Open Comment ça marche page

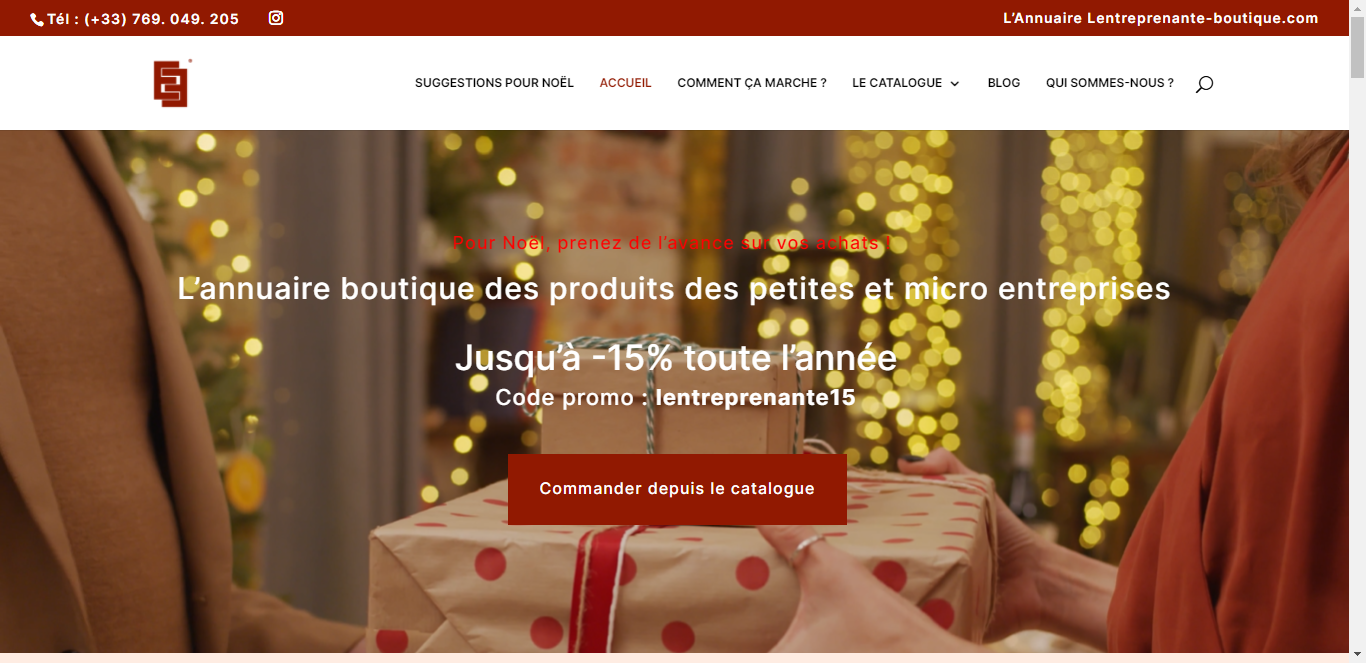pyautogui.click(x=752, y=83)
